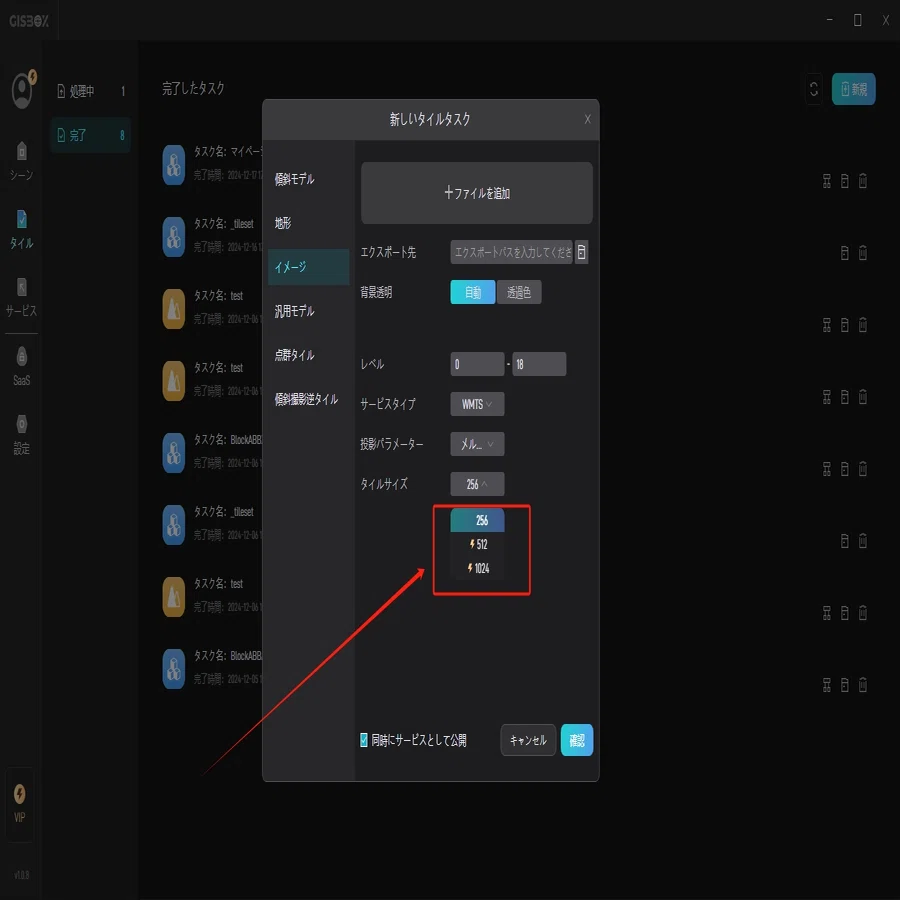Select the 点群タイル tab
The height and width of the screenshot is (900, 900).
pyautogui.click(x=308, y=355)
